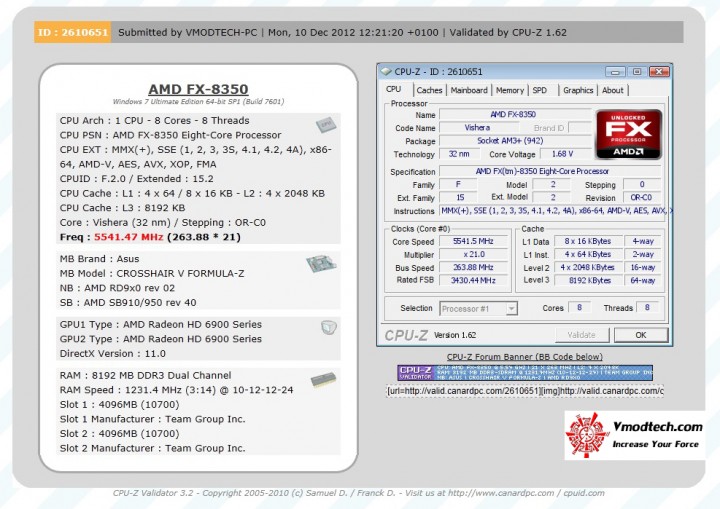The width and height of the screenshot is (720, 509).
Task: Click the red 5541.47 MHz frequency value
Action: click(129, 237)
